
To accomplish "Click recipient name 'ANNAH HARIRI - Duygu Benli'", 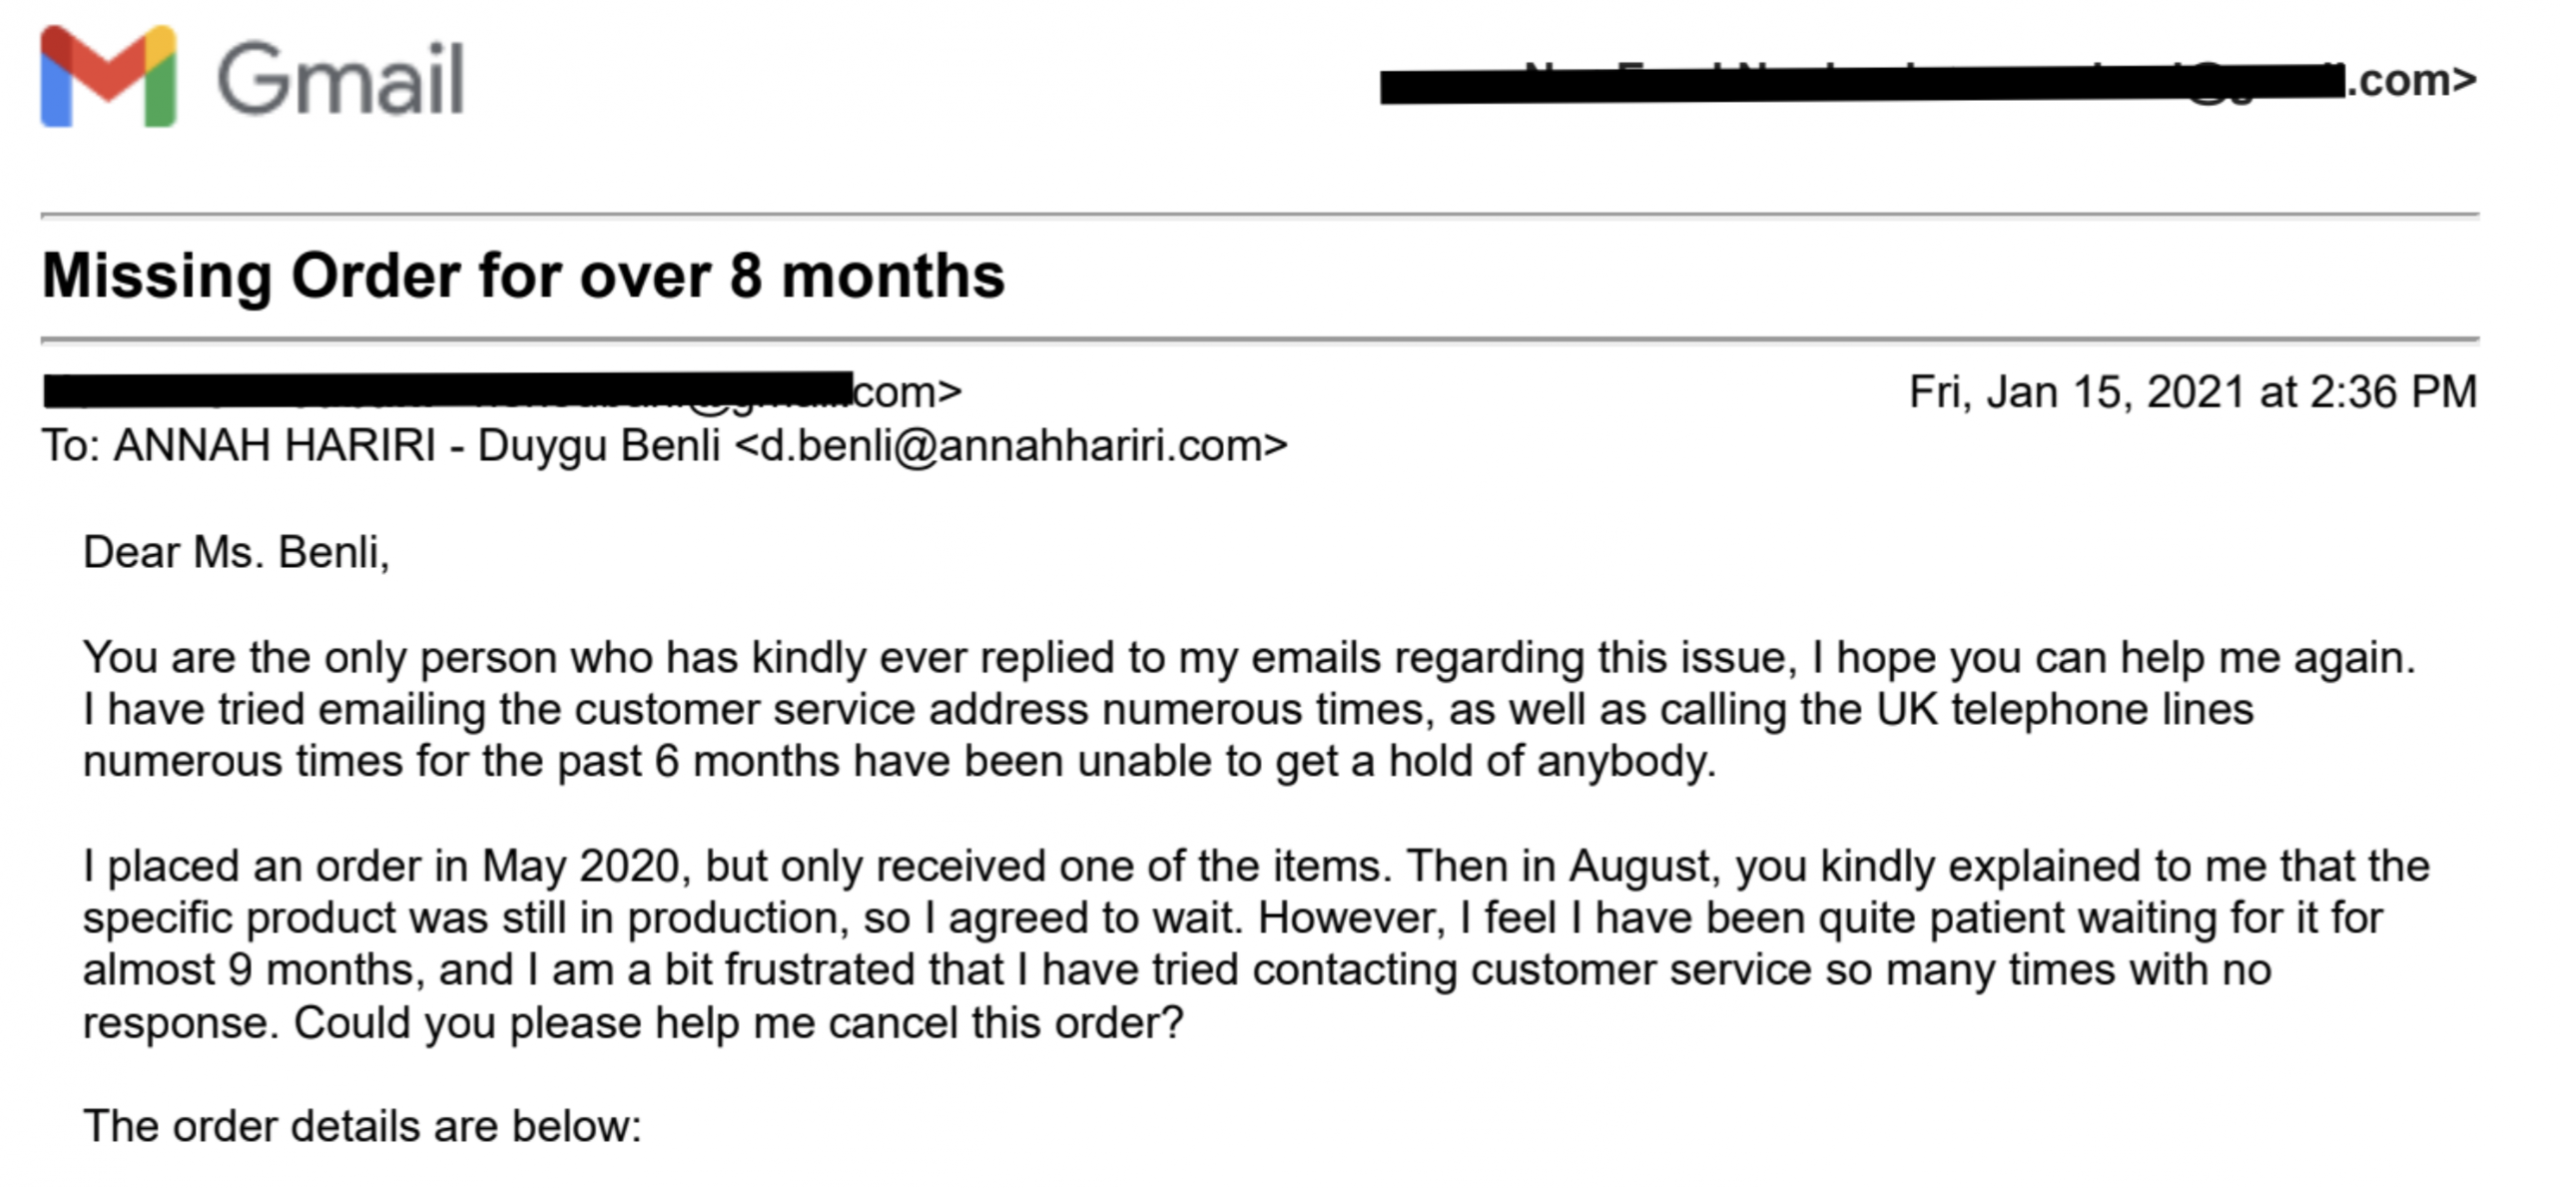I will [x=416, y=446].
